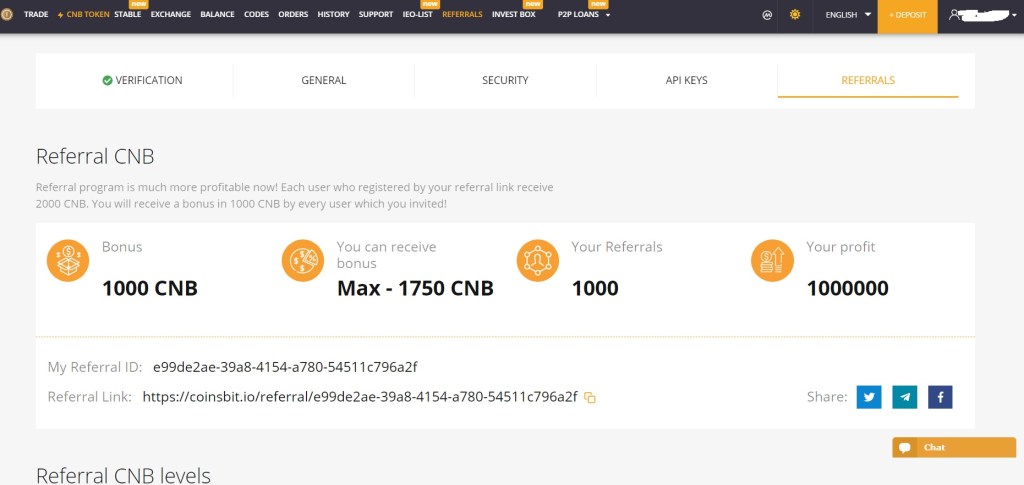This screenshot has width=1024, height=485.
Task: Click the Your Referrals icon
Action: [x=537, y=261]
